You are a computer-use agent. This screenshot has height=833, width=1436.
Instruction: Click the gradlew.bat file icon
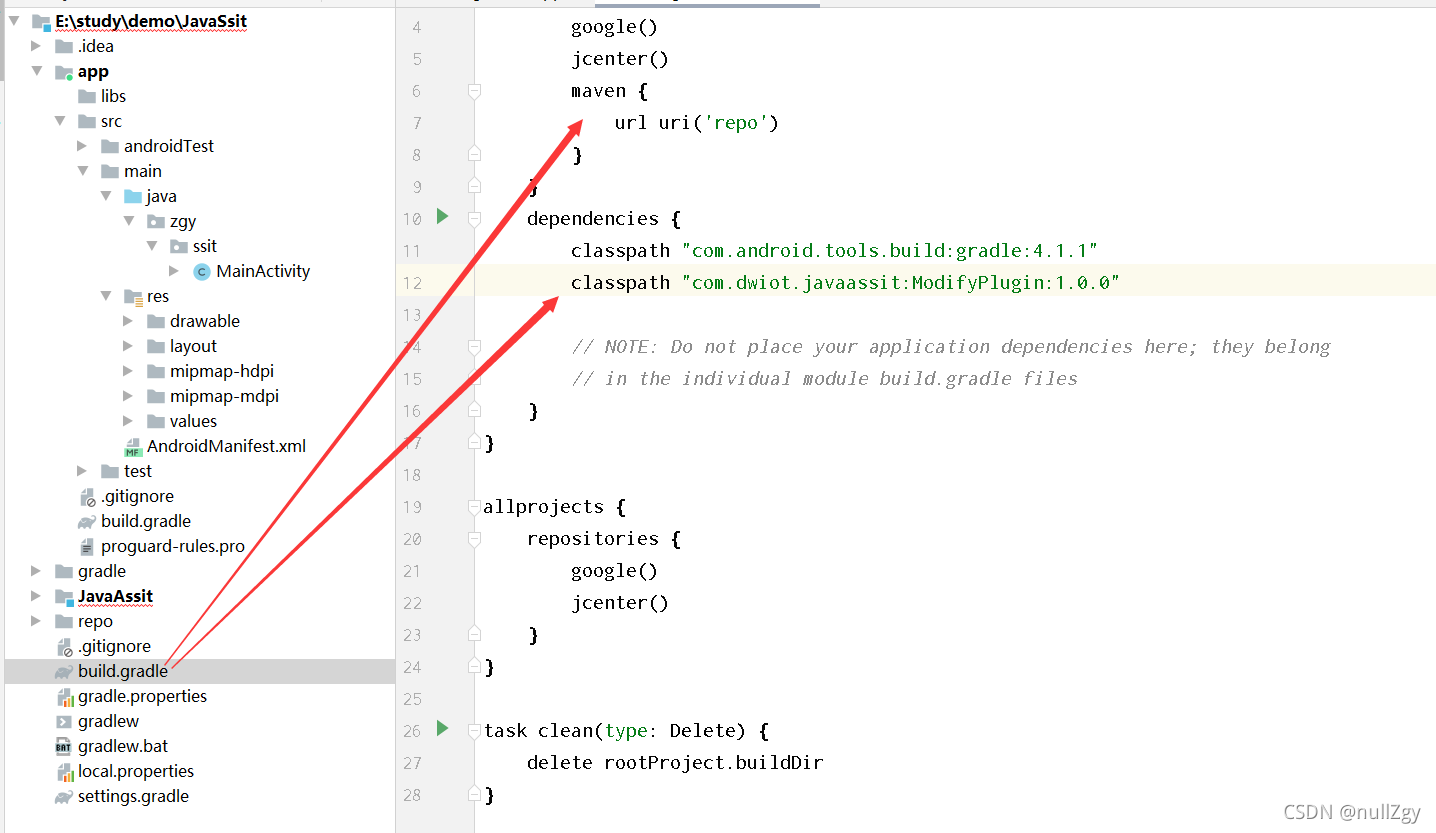[64, 747]
